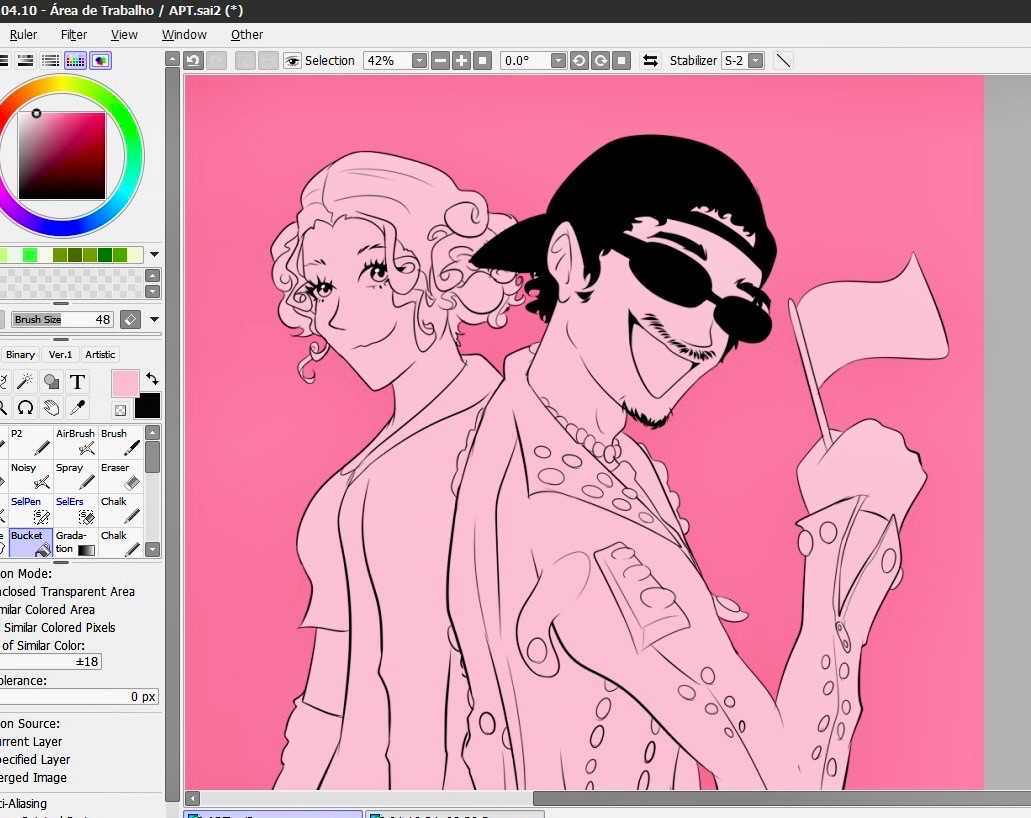Open the Stabilizer S-2 dropdown
The image size is (1031, 818).
coord(755,60)
